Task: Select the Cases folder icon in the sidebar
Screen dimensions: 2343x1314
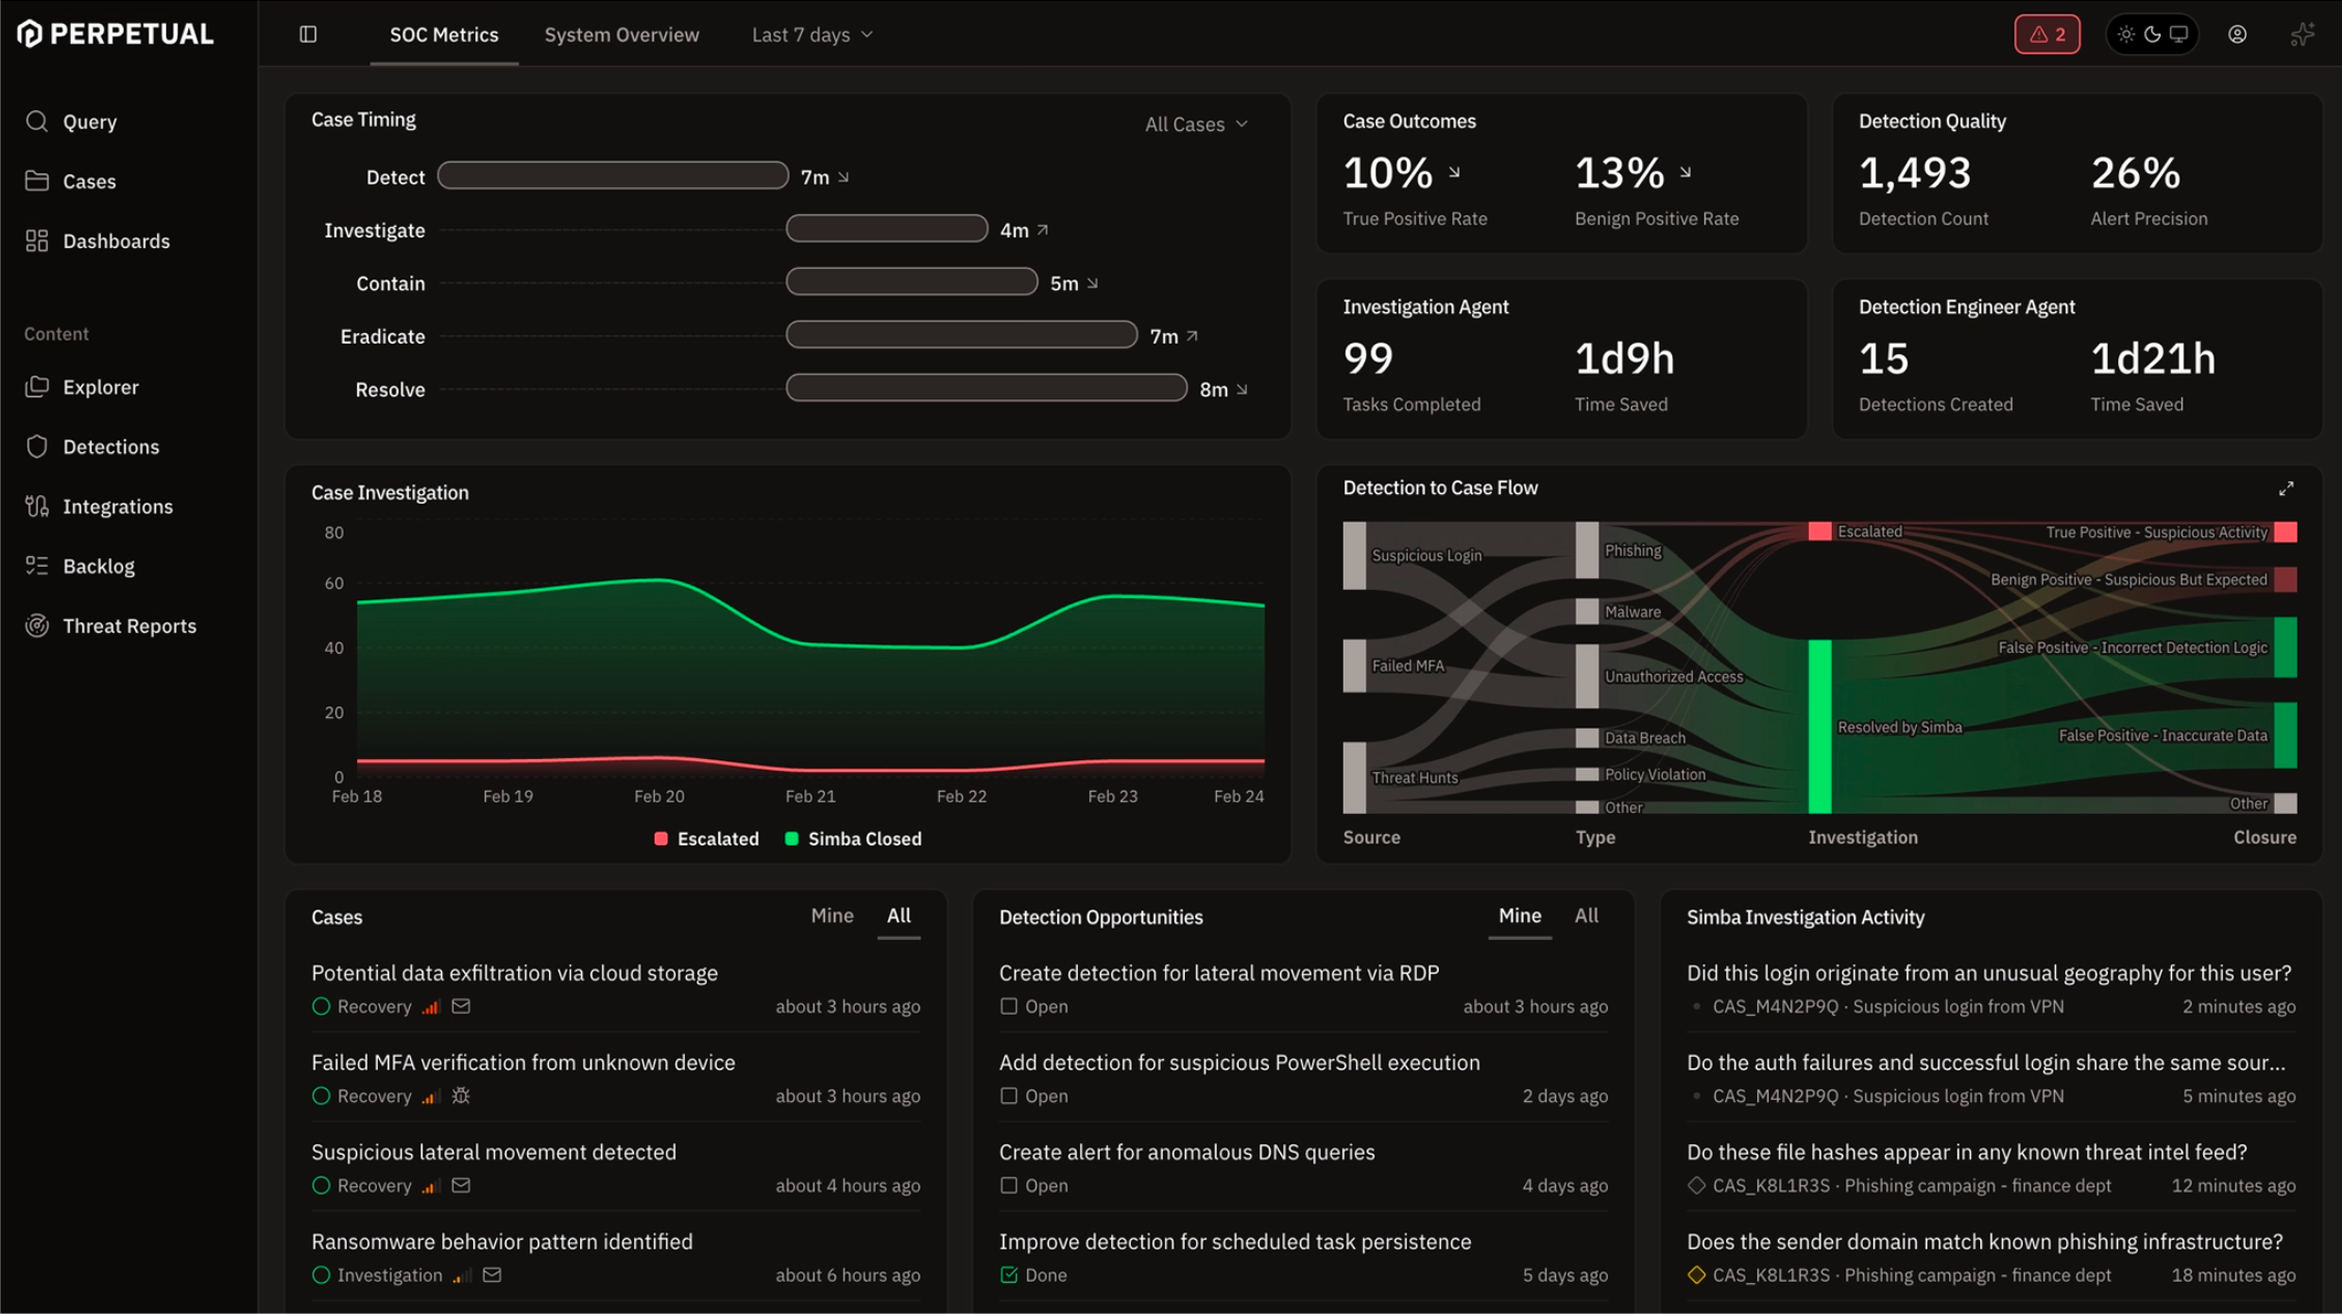Action: 37,181
